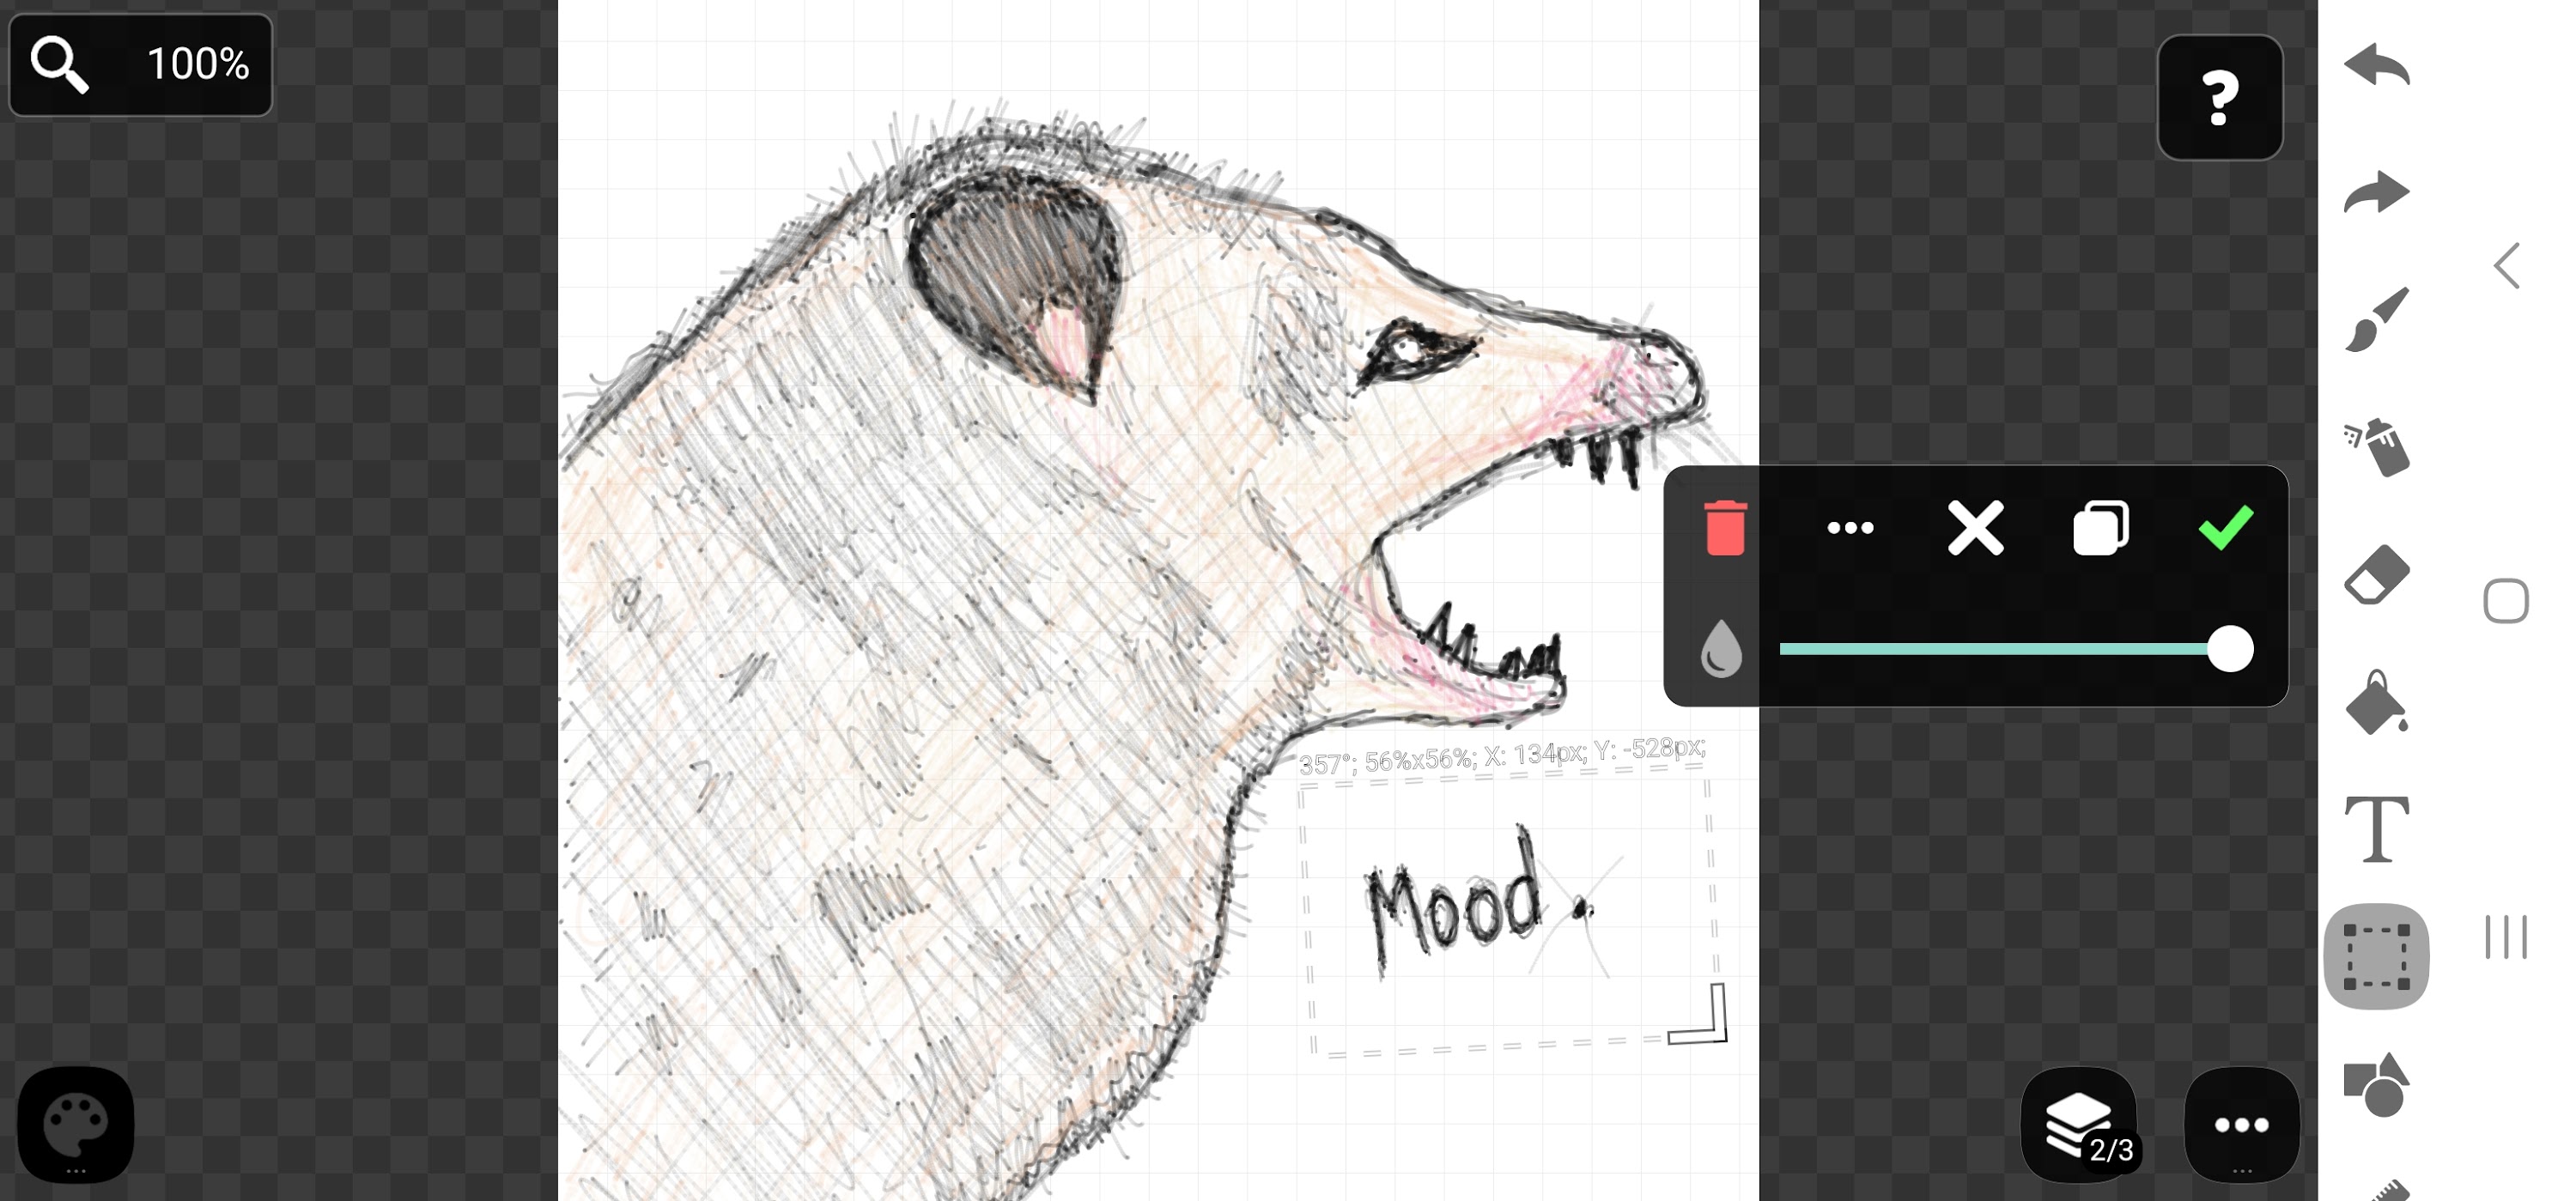Duplicate the selected region
The width and height of the screenshot is (2576, 1201).
click(2100, 527)
